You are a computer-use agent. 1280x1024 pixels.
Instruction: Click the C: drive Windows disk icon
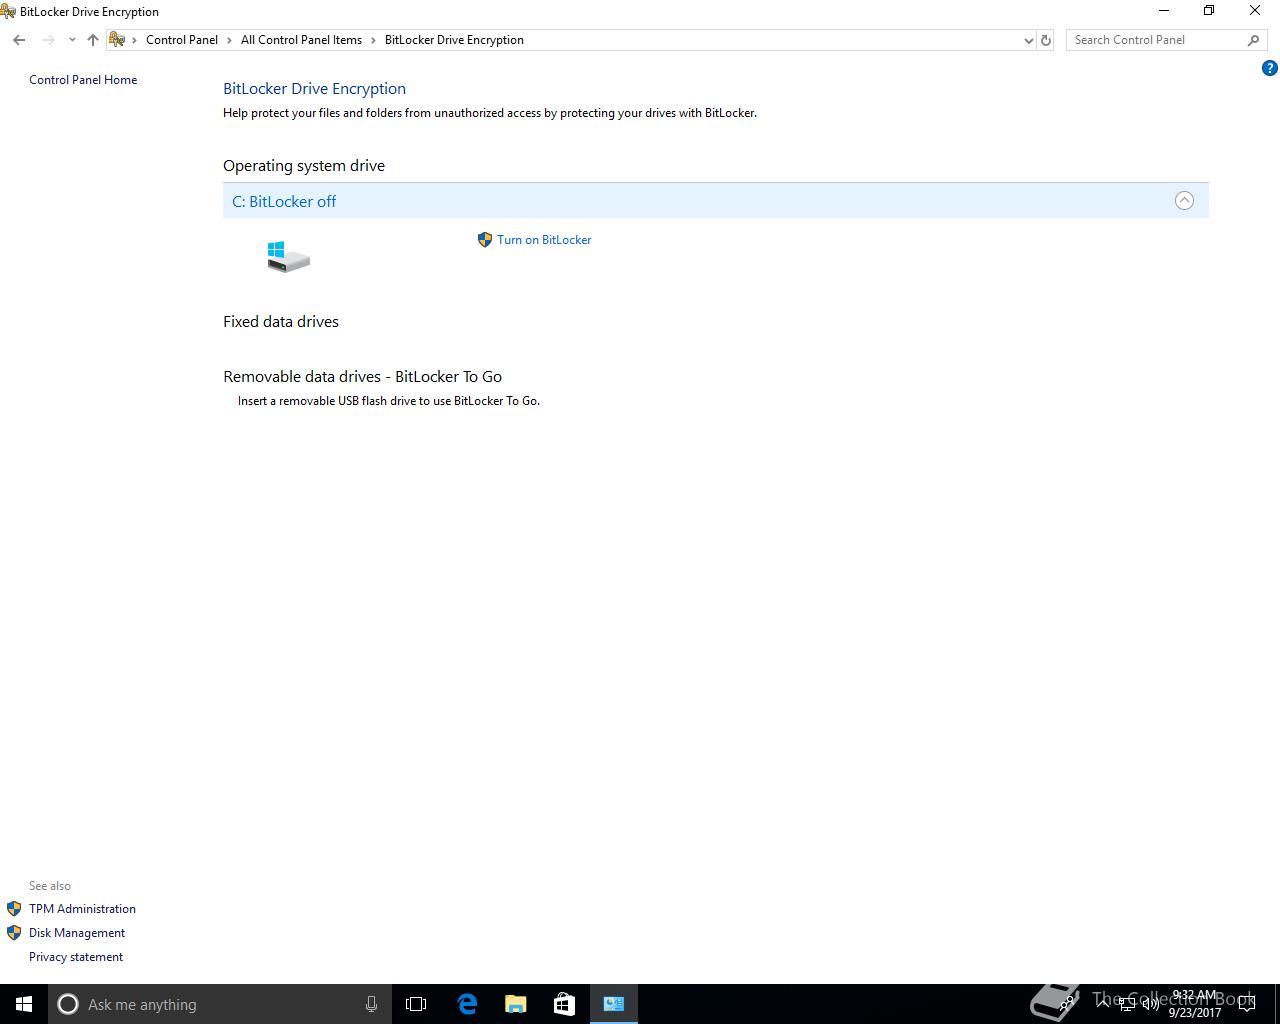pos(288,257)
